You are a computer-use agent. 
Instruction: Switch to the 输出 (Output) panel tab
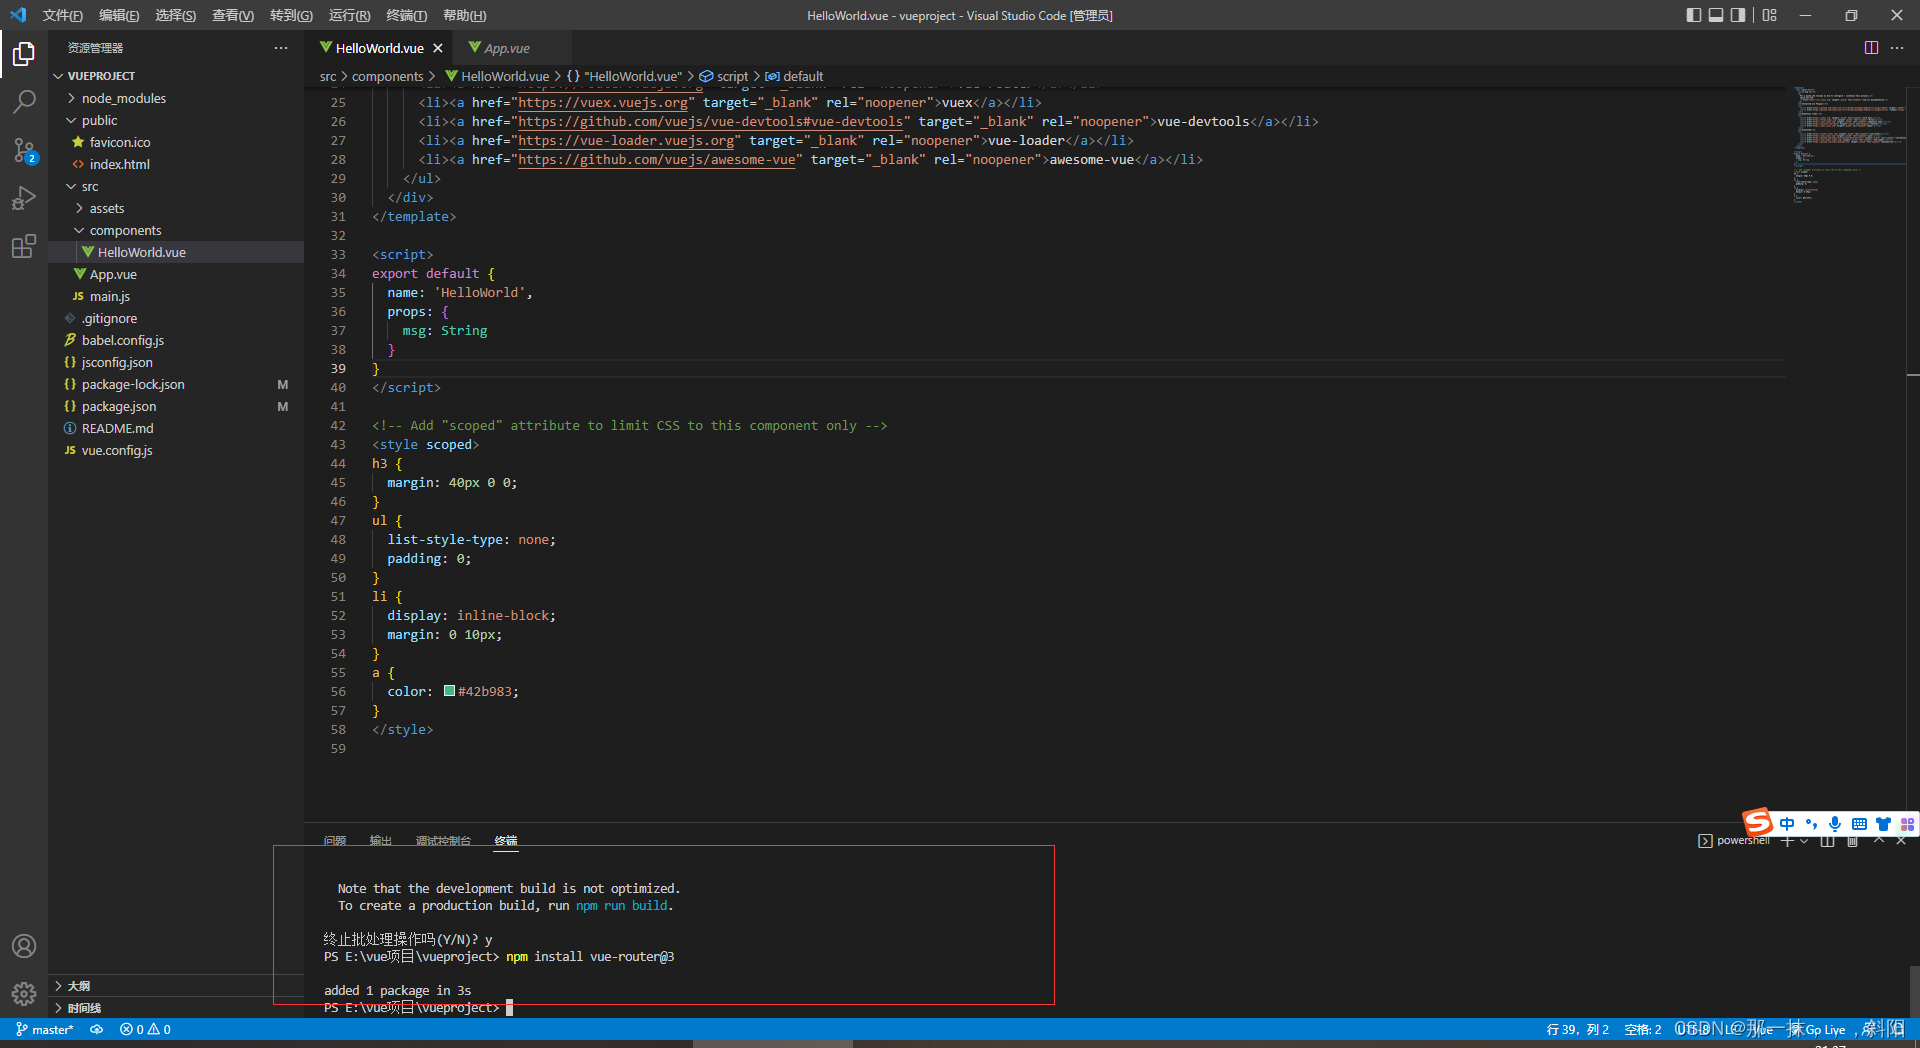click(381, 841)
